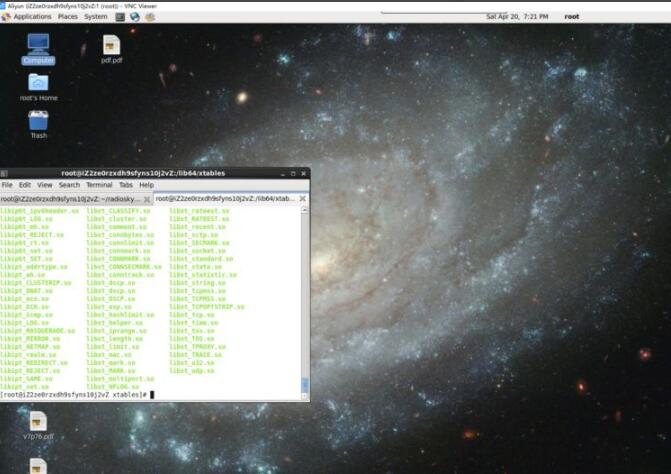Click libxt_standard.so in the listing
671x474 pixels.
coord(201,259)
